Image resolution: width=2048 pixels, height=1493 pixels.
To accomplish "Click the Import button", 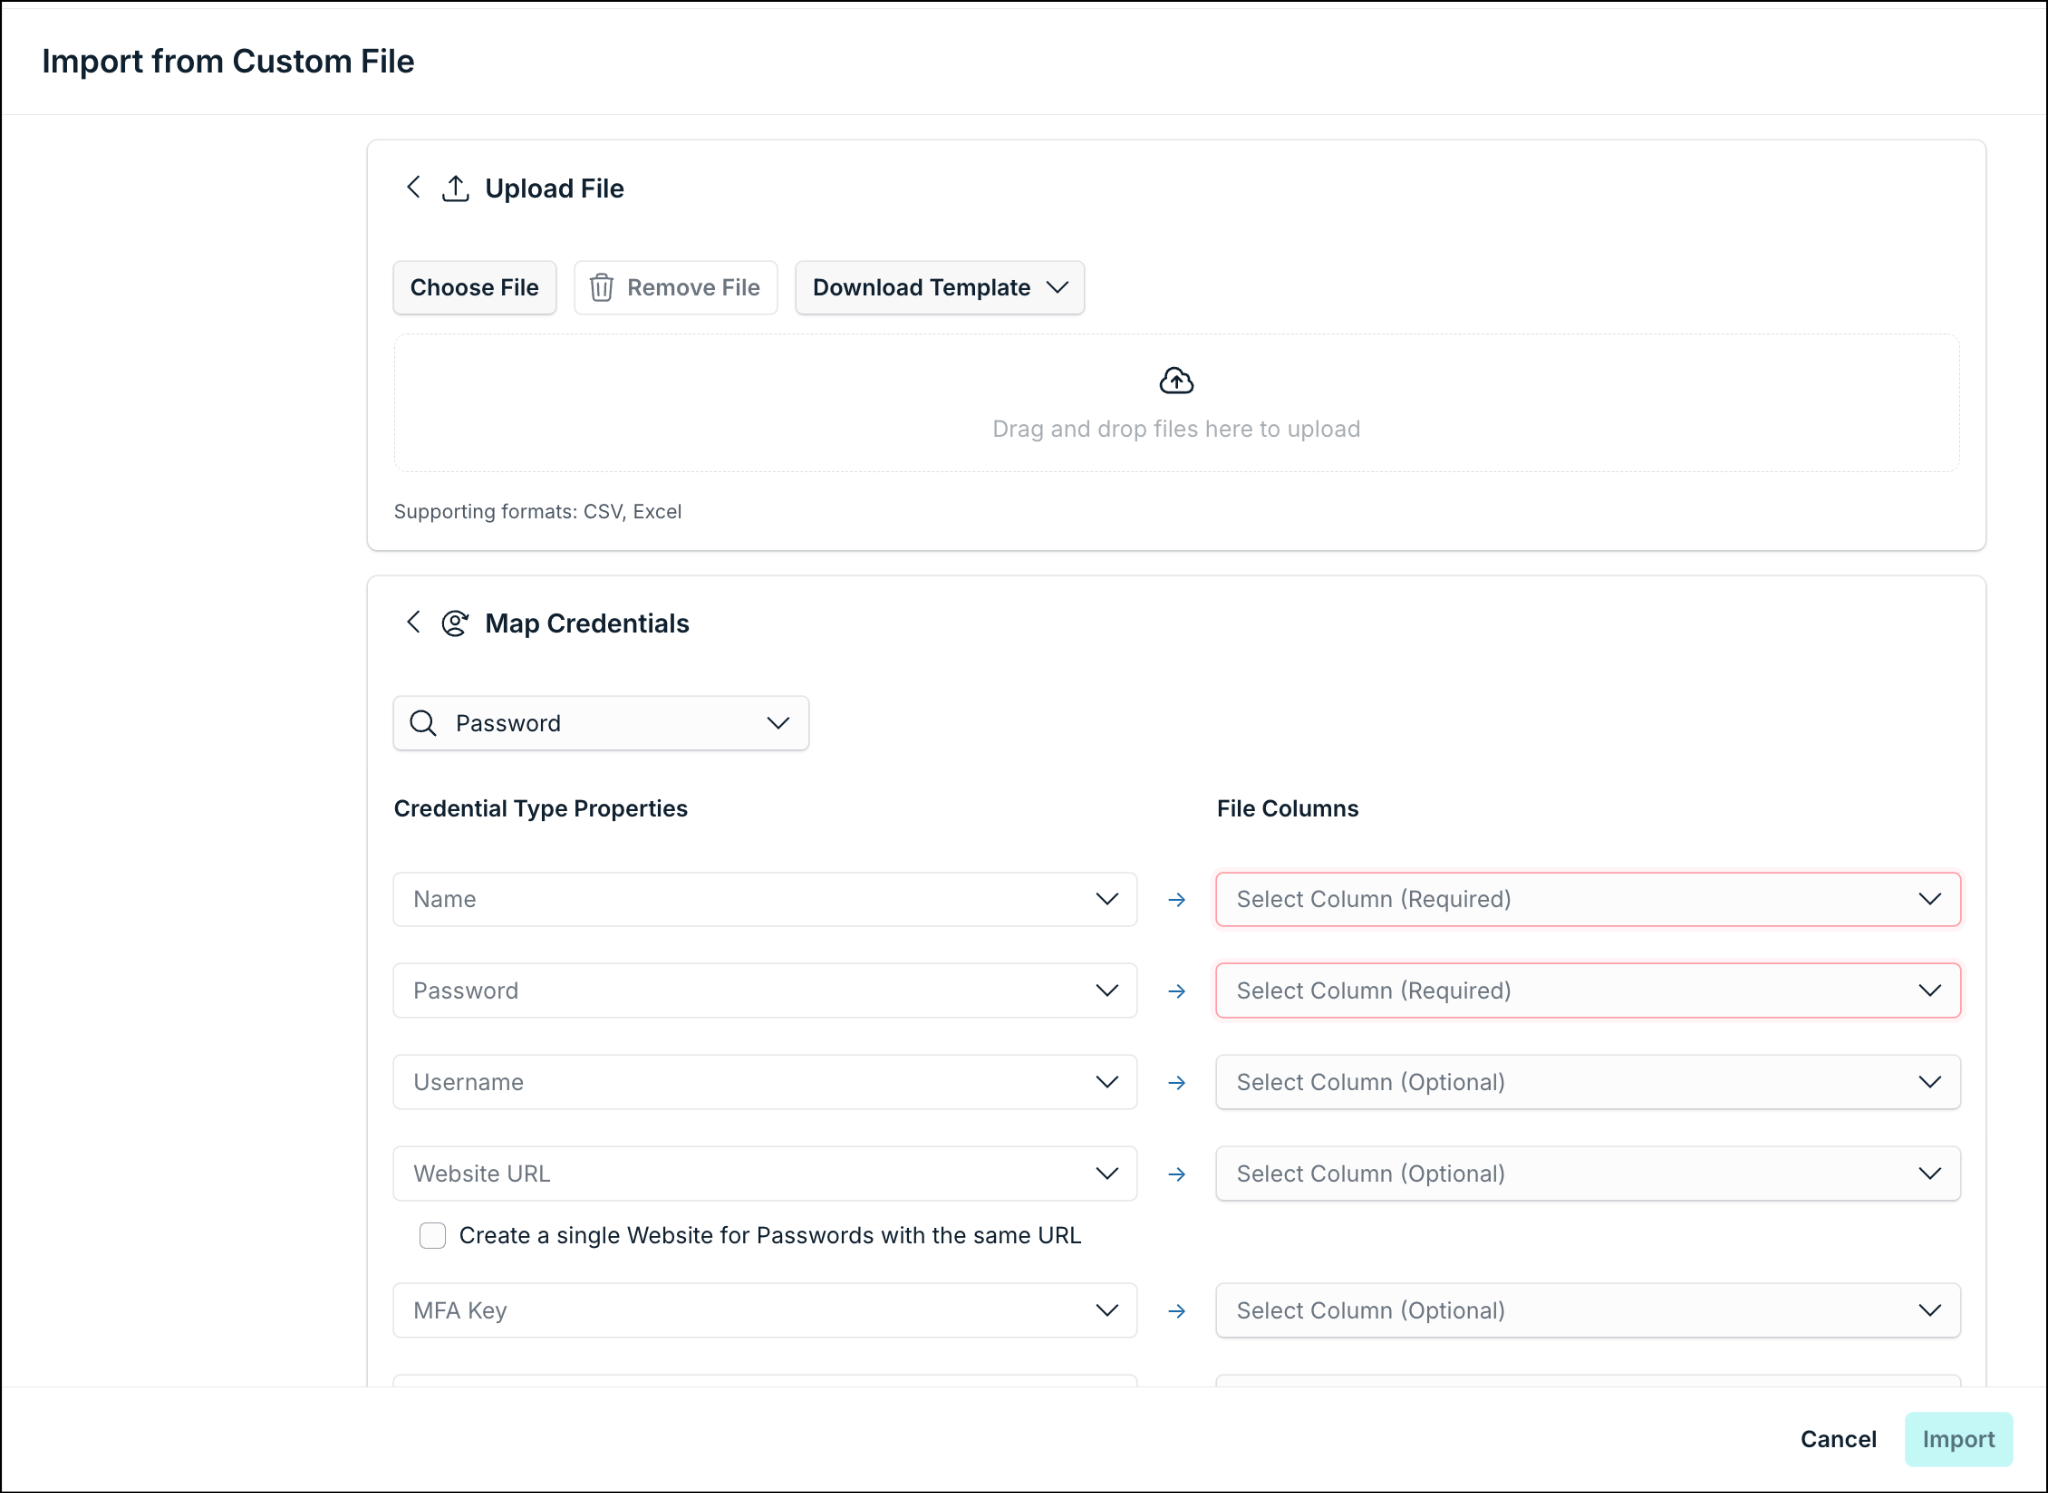I will pos(1958,1439).
